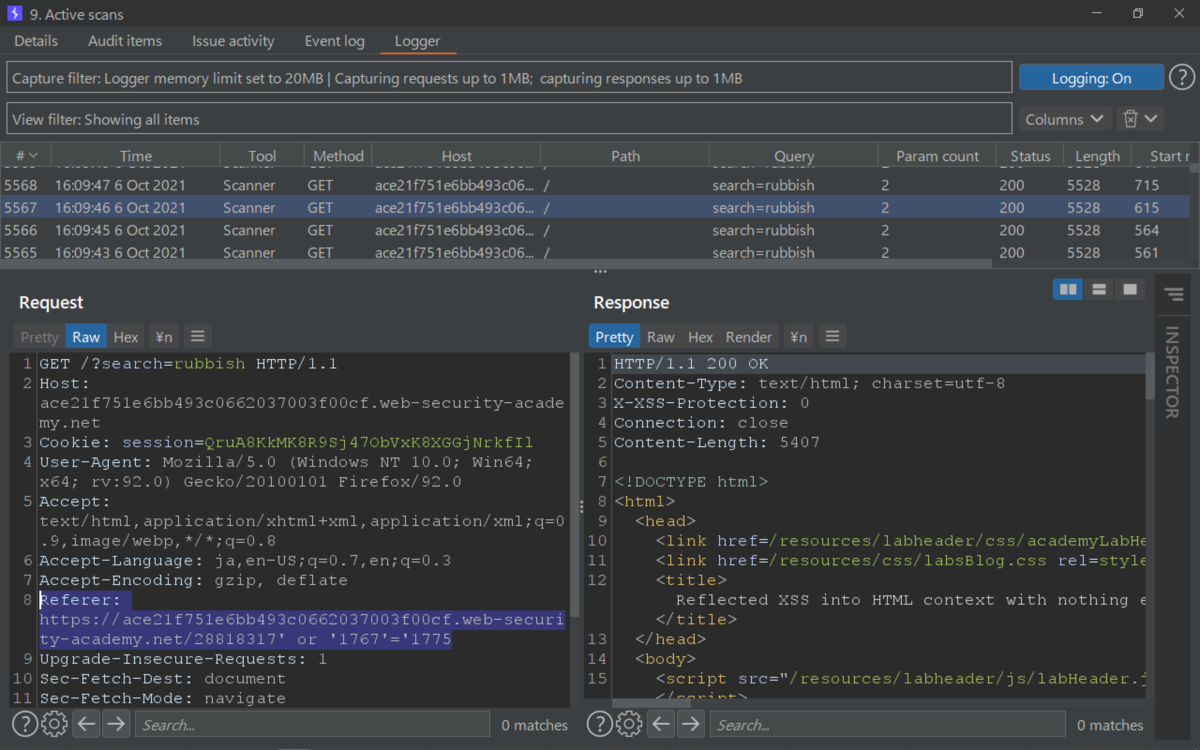Sort by the Length column header
The height and width of the screenshot is (750, 1200).
[x=1097, y=156]
